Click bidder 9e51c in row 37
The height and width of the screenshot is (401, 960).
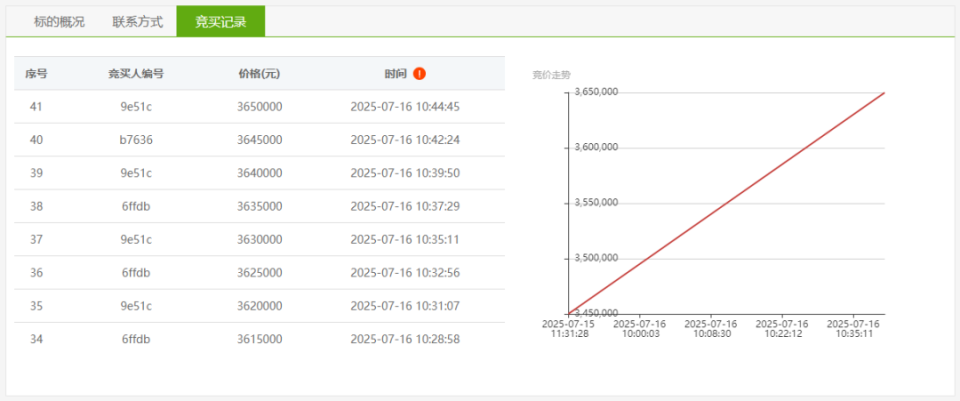pyautogui.click(x=136, y=239)
